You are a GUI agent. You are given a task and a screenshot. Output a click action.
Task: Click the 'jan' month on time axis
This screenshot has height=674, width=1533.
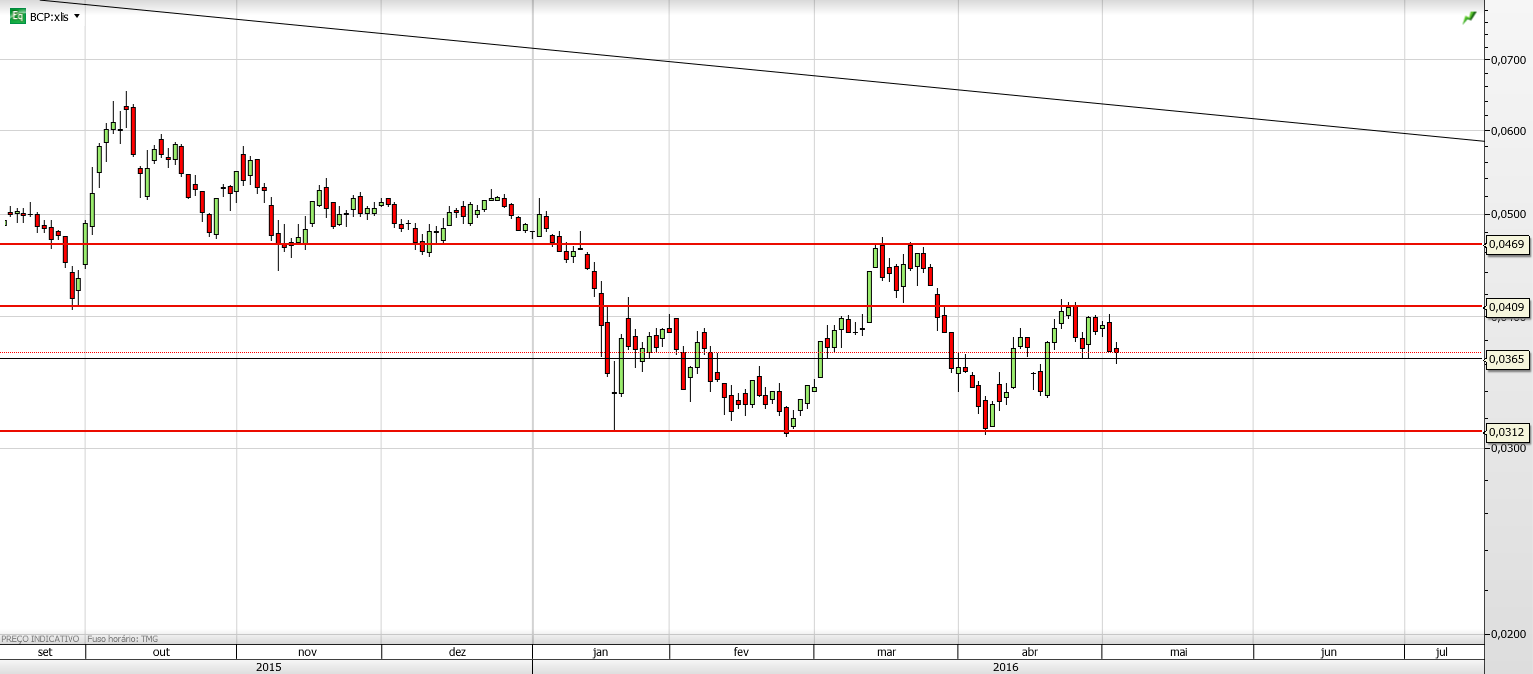pyautogui.click(x=601, y=652)
